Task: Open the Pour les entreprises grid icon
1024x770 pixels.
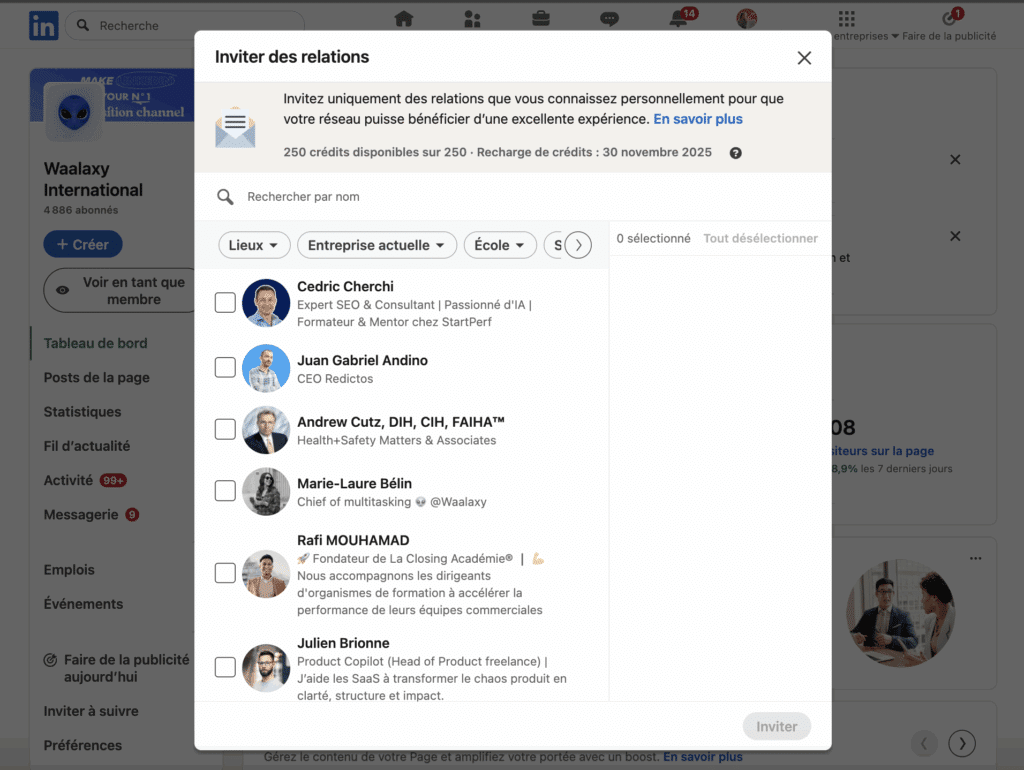Action: click(845, 19)
